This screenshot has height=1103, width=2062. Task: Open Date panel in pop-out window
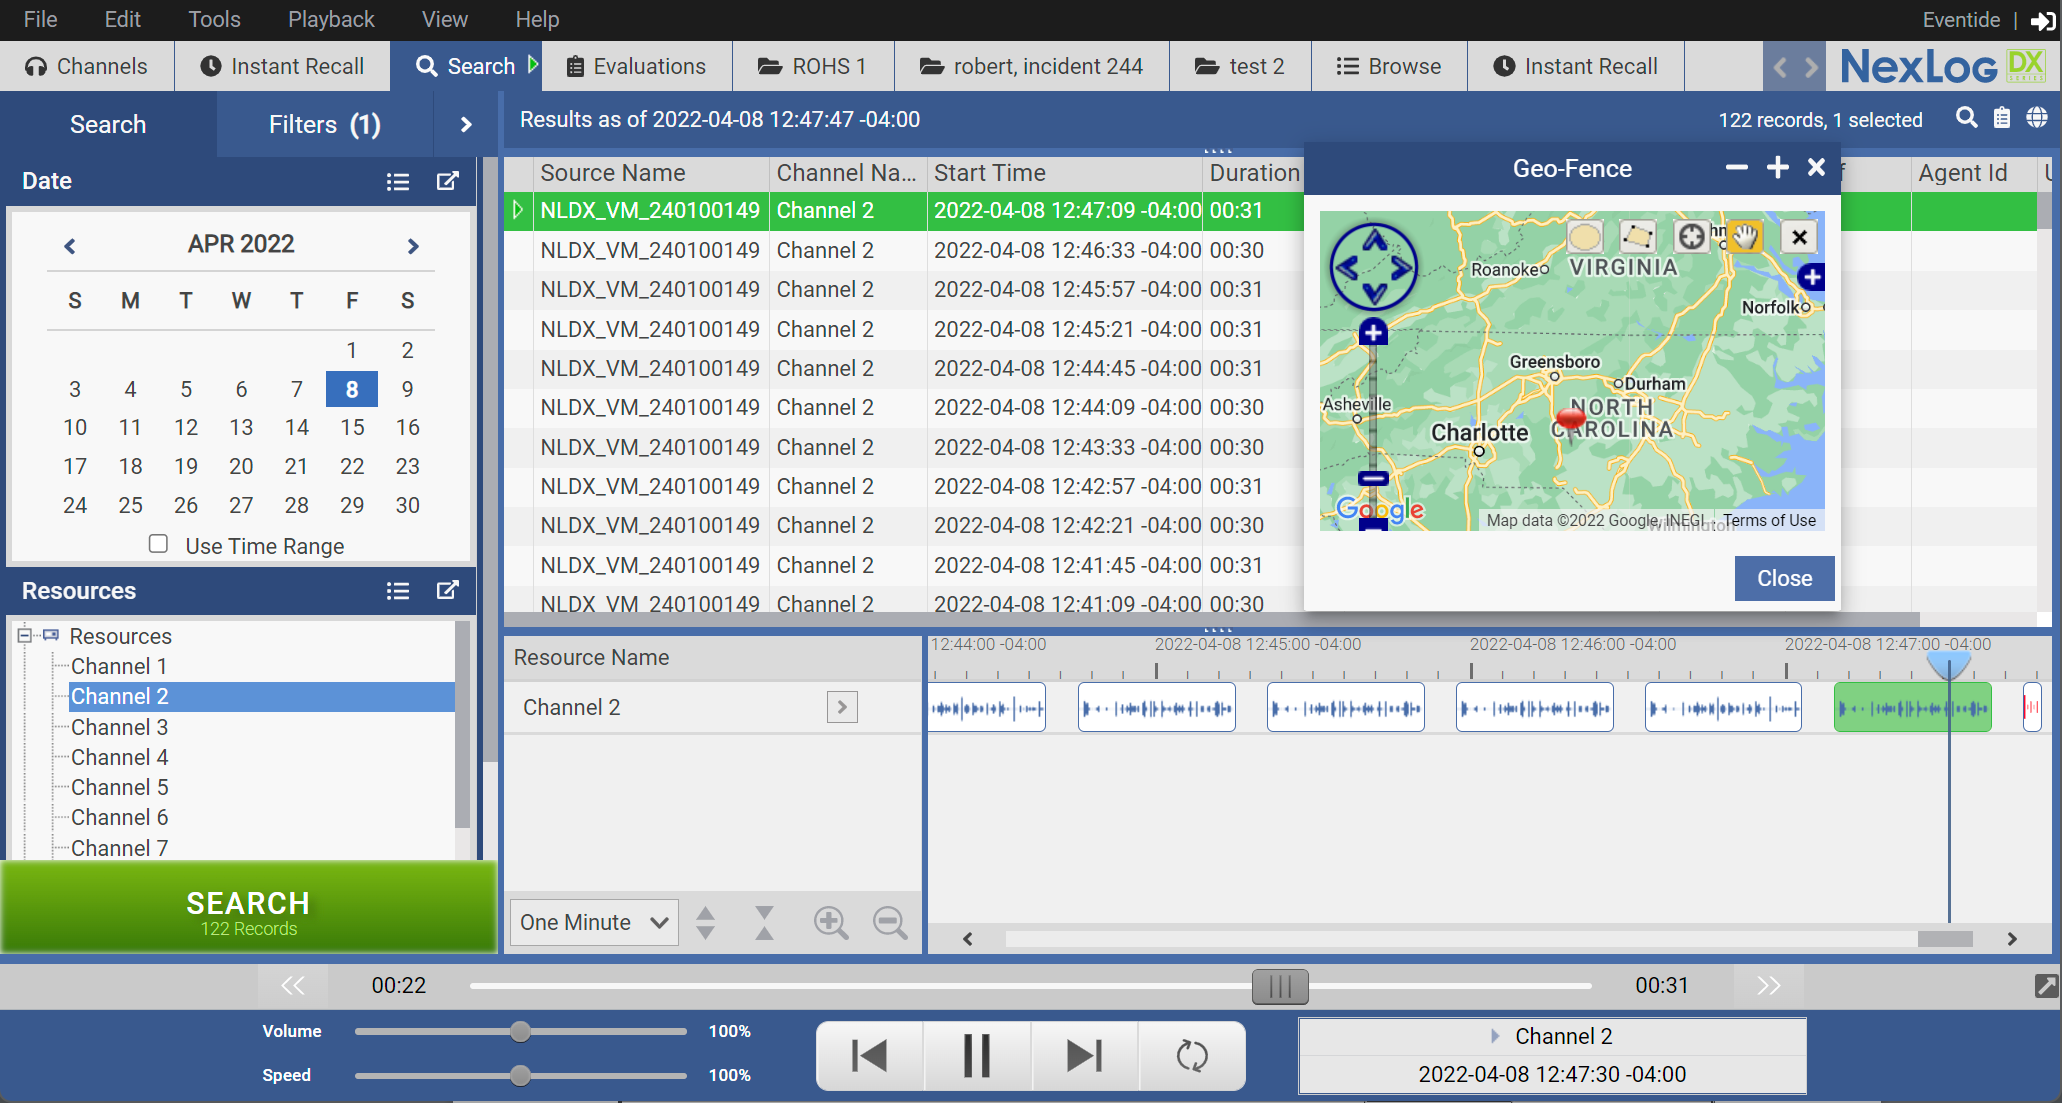tap(447, 181)
